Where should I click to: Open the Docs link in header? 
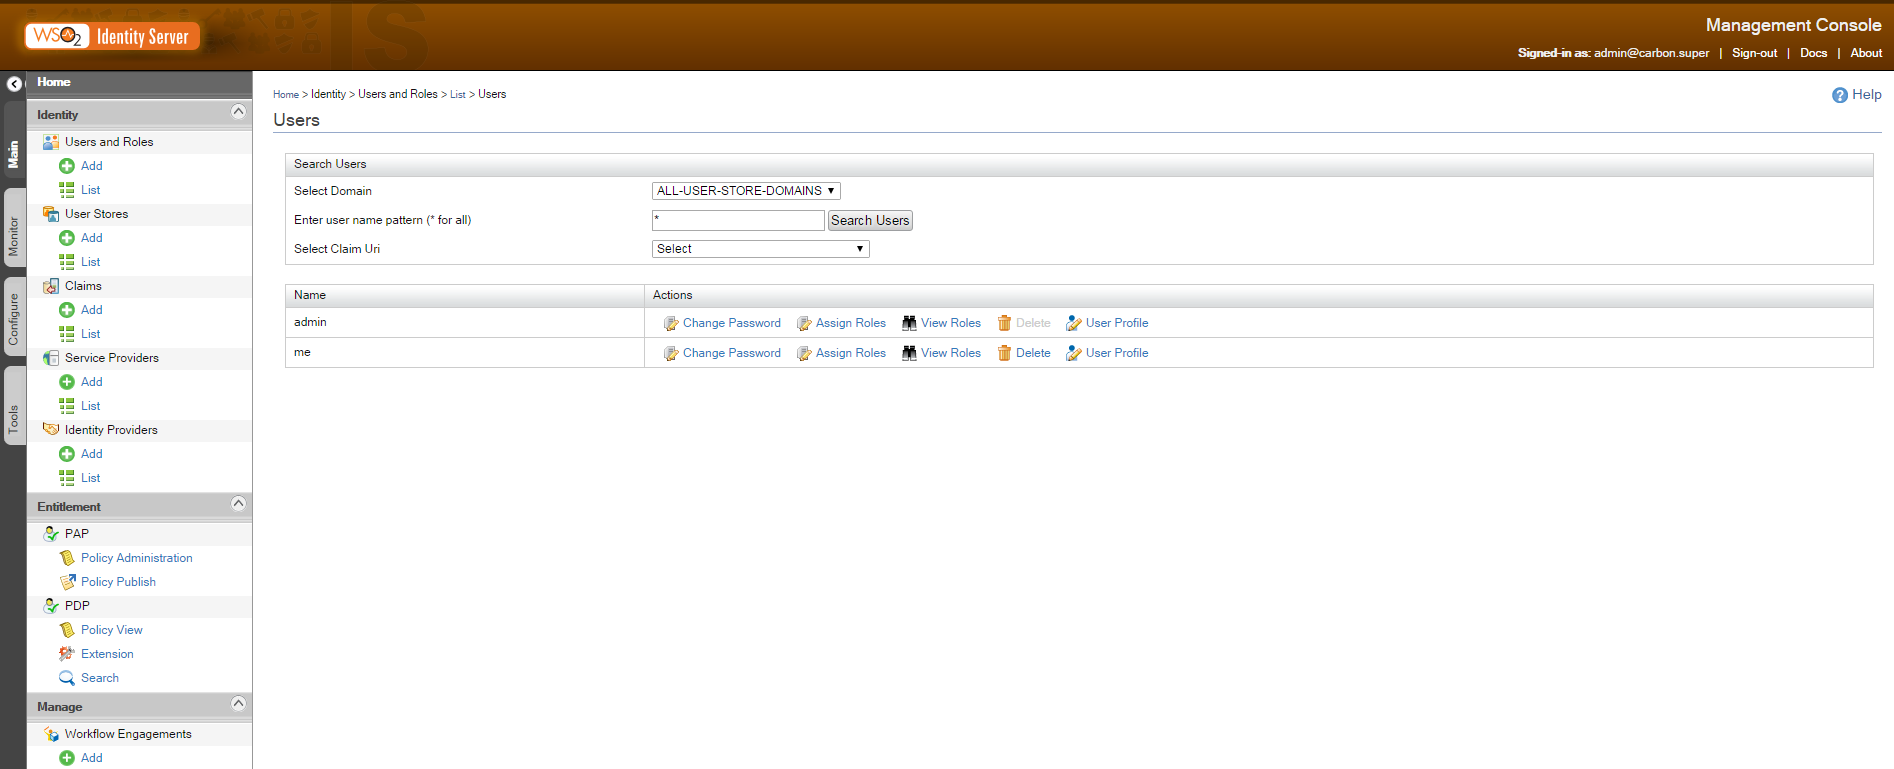tap(1813, 53)
